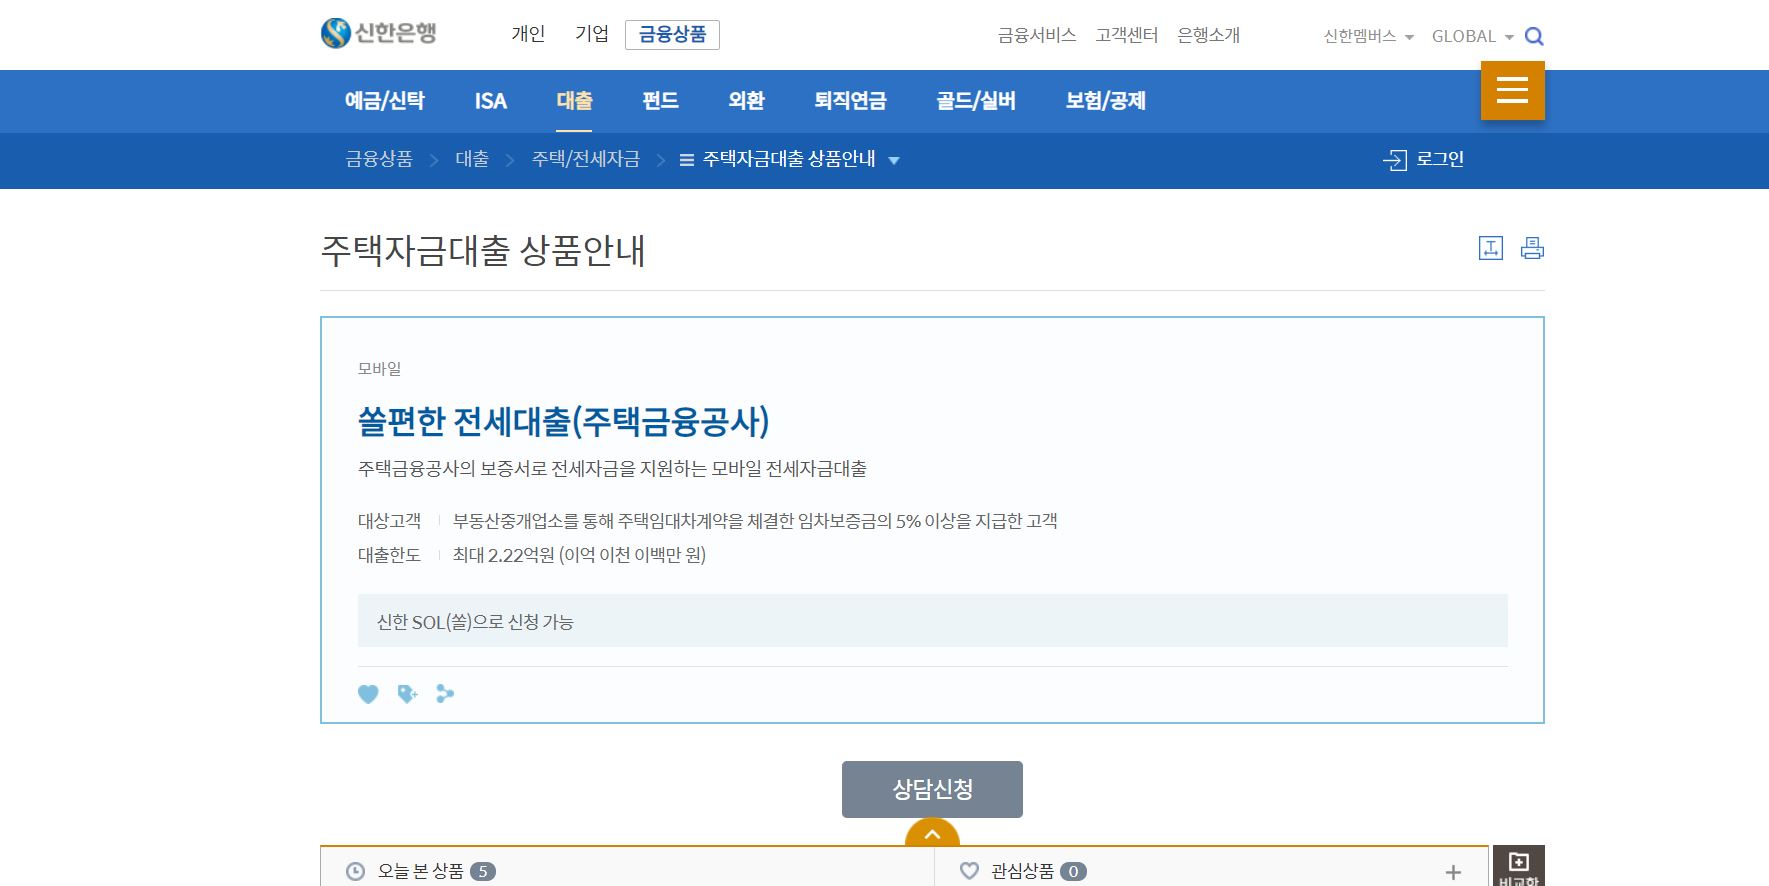
Task: Open the ISA menu
Action: pos(490,101)
